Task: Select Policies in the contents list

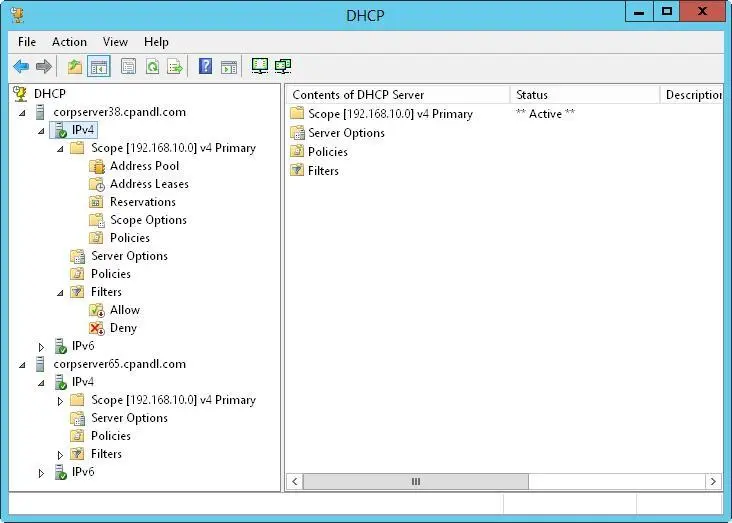Action: tap(328, 152)
